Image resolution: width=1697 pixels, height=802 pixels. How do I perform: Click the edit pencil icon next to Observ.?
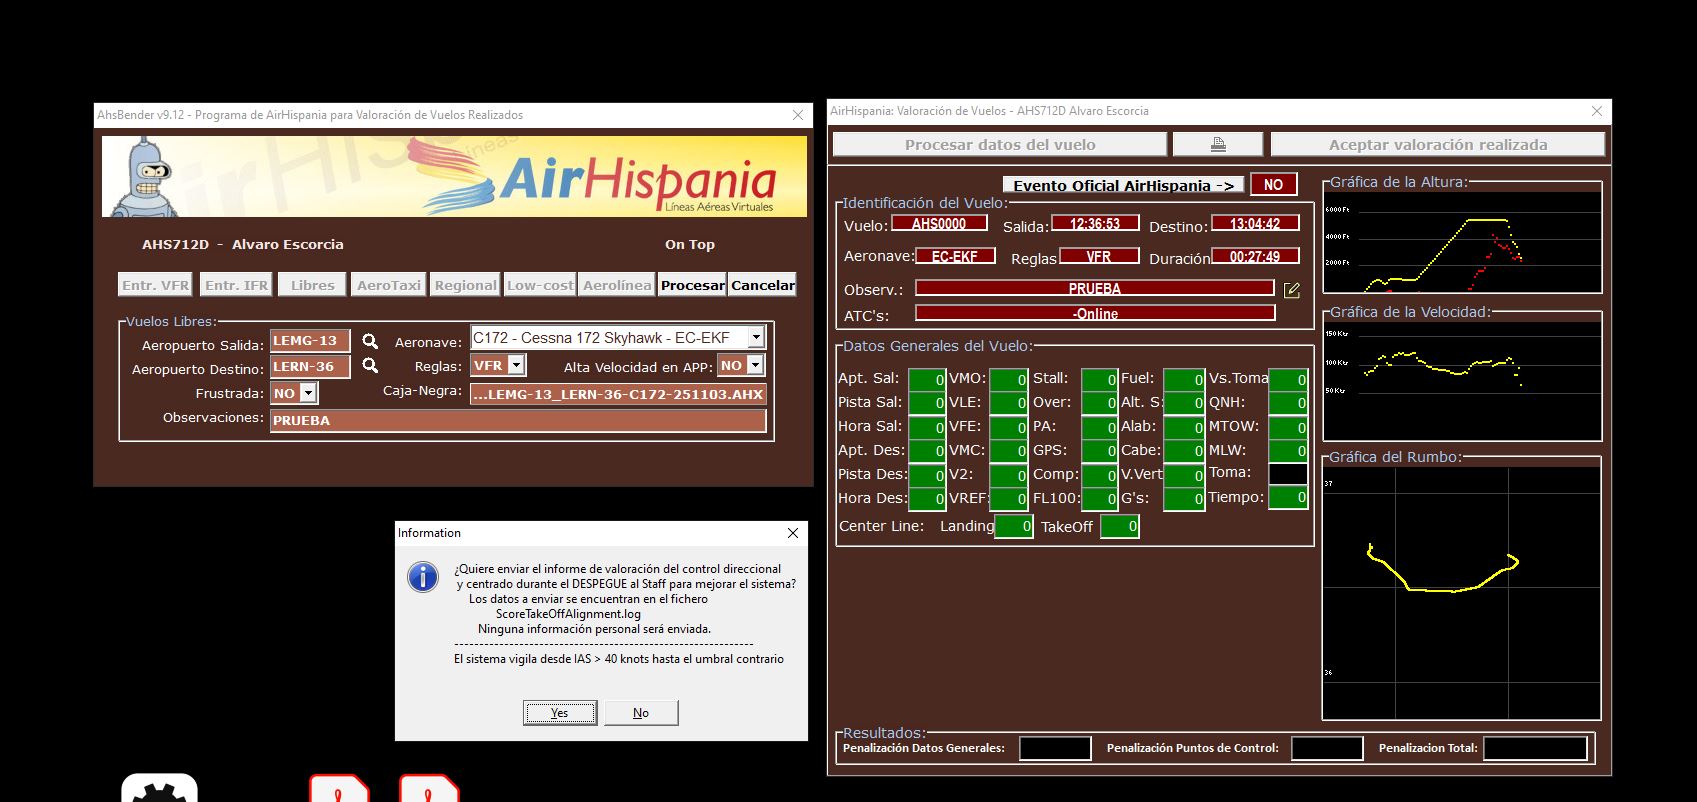[1291, 290]
